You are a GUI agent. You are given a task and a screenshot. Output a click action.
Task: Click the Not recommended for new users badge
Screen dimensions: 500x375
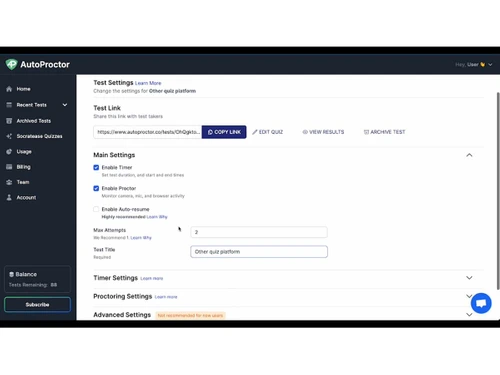click(190, 315)
